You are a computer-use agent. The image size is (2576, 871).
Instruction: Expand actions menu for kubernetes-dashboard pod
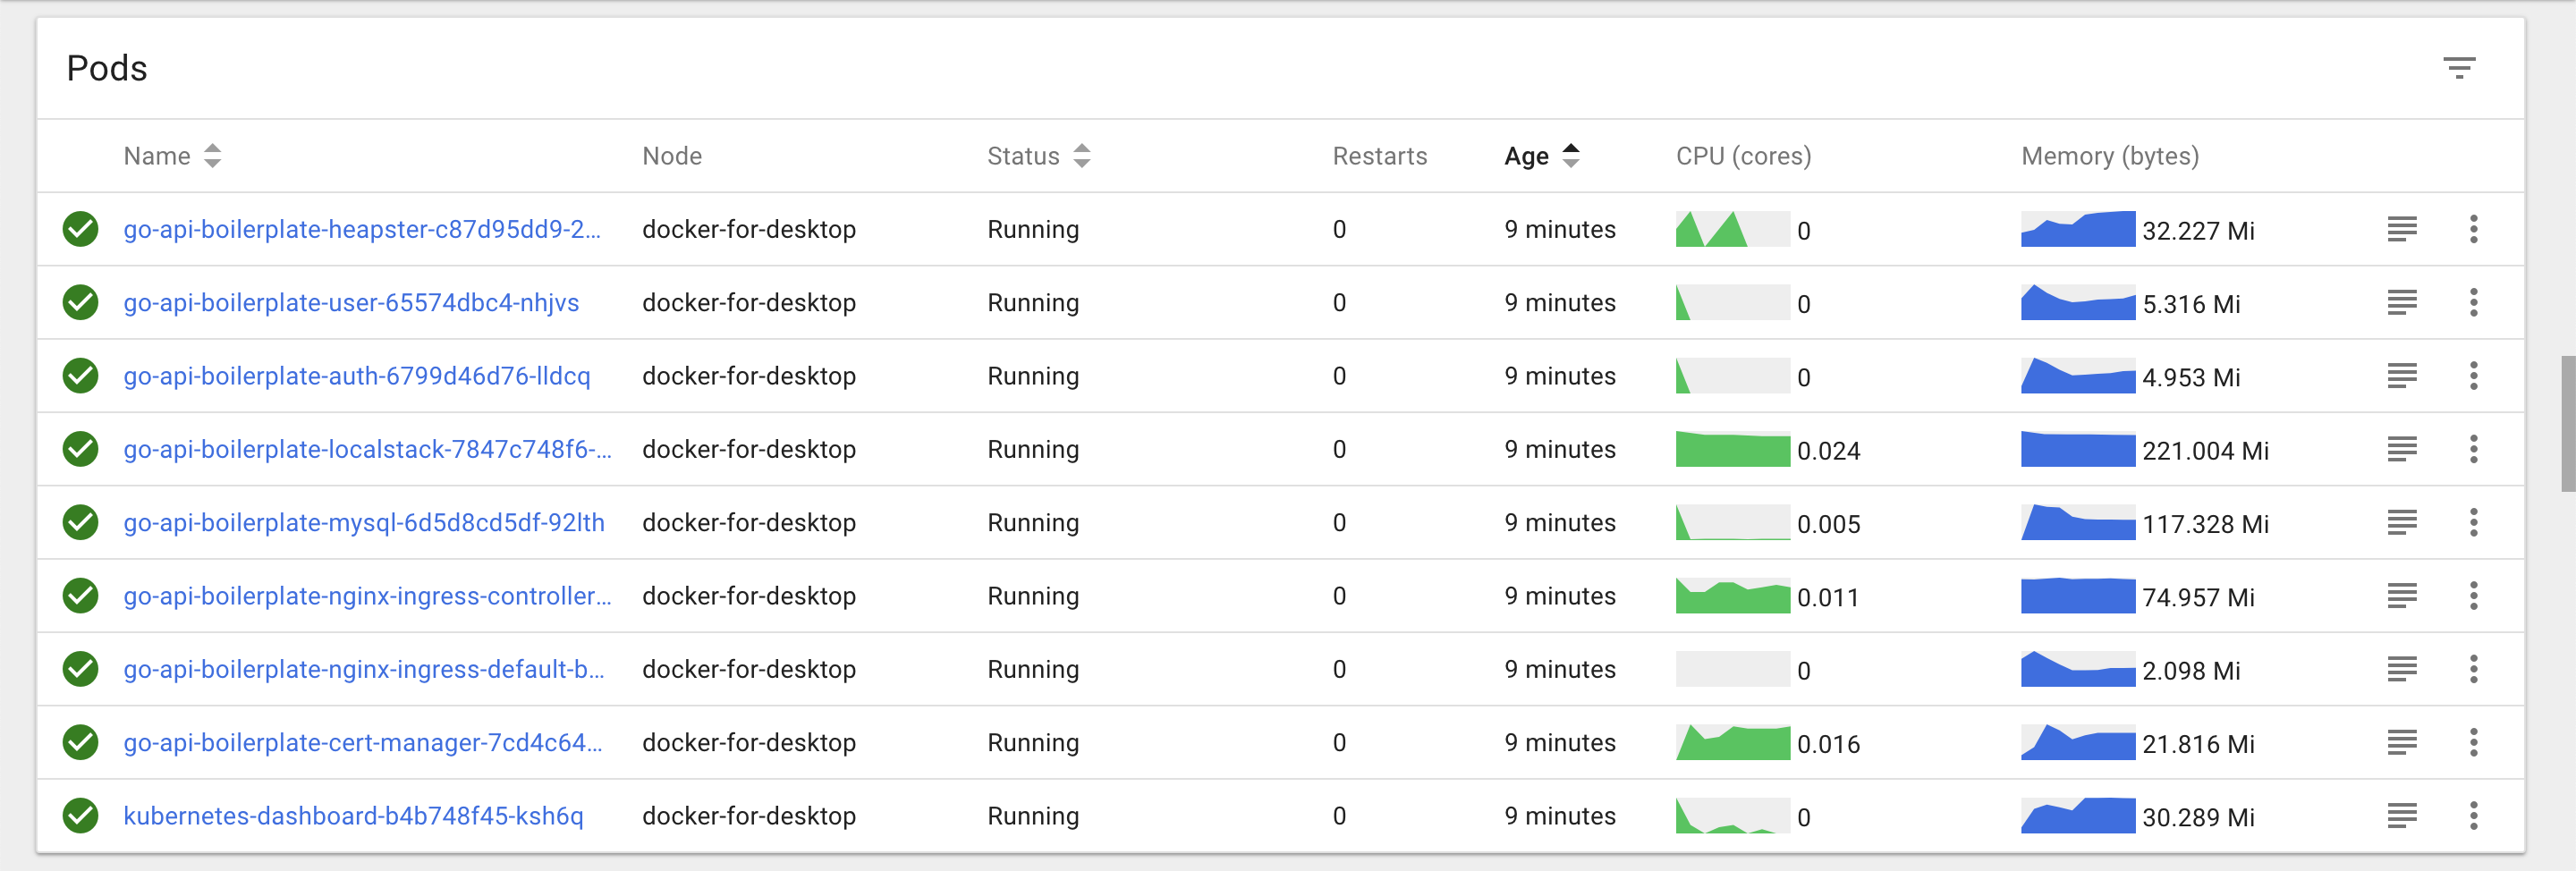pos(2473,816)
